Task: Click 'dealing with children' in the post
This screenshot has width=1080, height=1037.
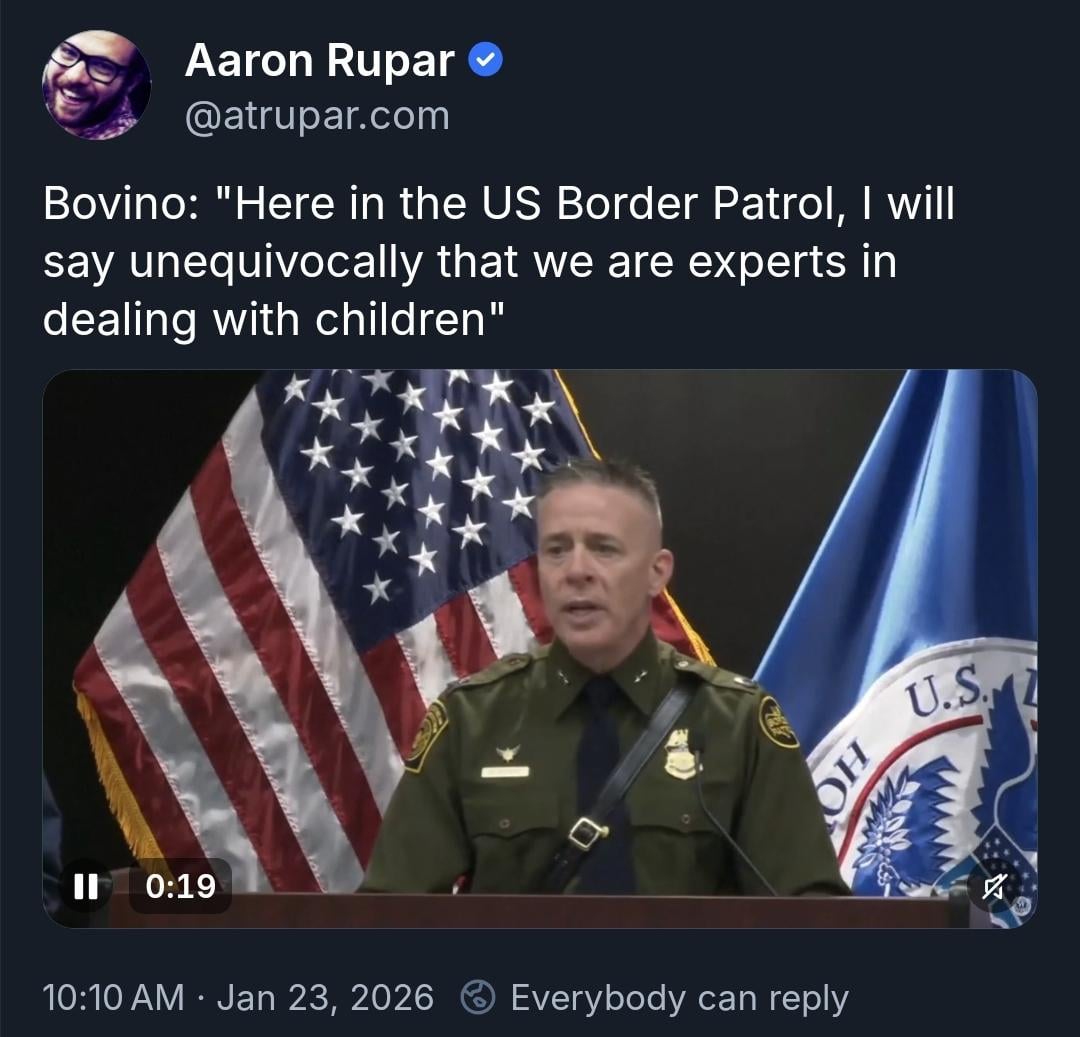Action: click(x=264, y=320)
